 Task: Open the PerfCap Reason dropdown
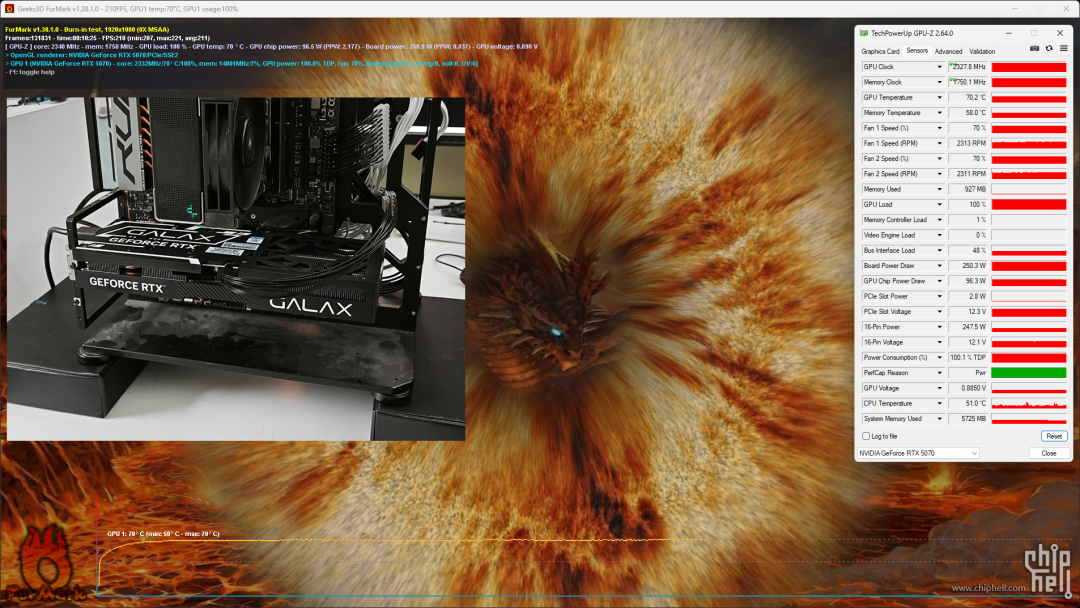[939, 373]
